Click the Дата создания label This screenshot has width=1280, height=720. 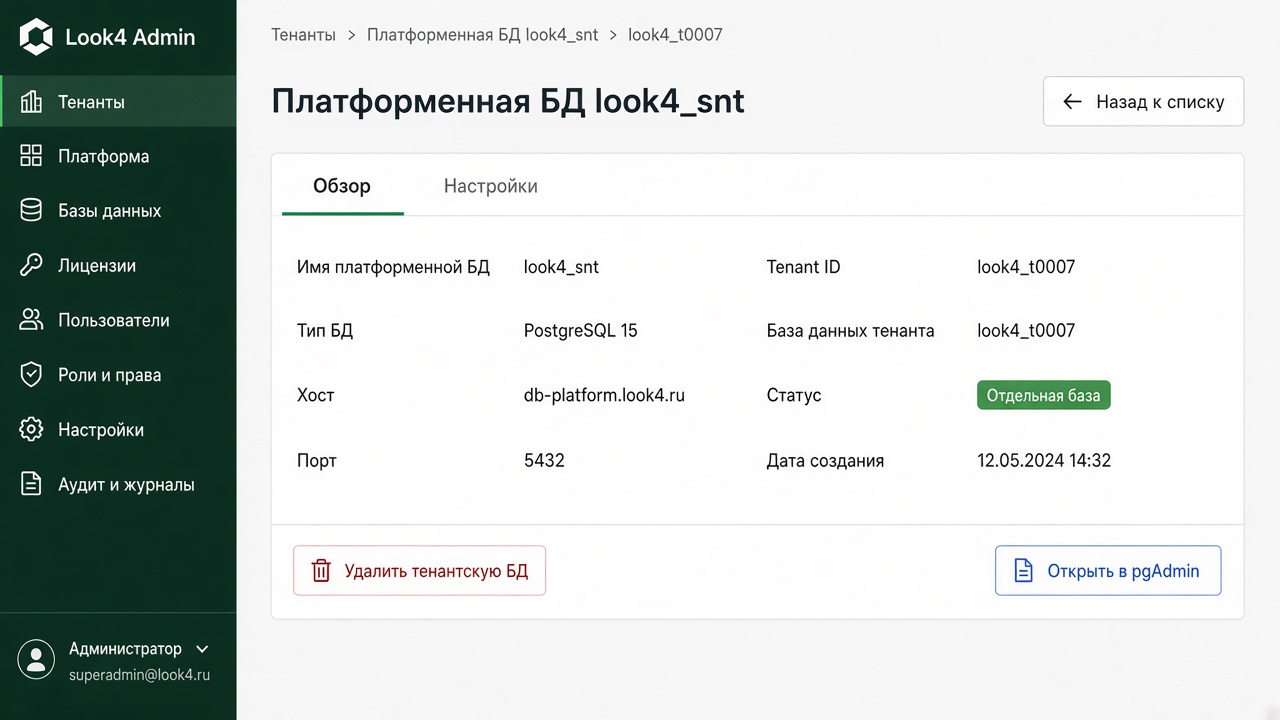(825, 461)
